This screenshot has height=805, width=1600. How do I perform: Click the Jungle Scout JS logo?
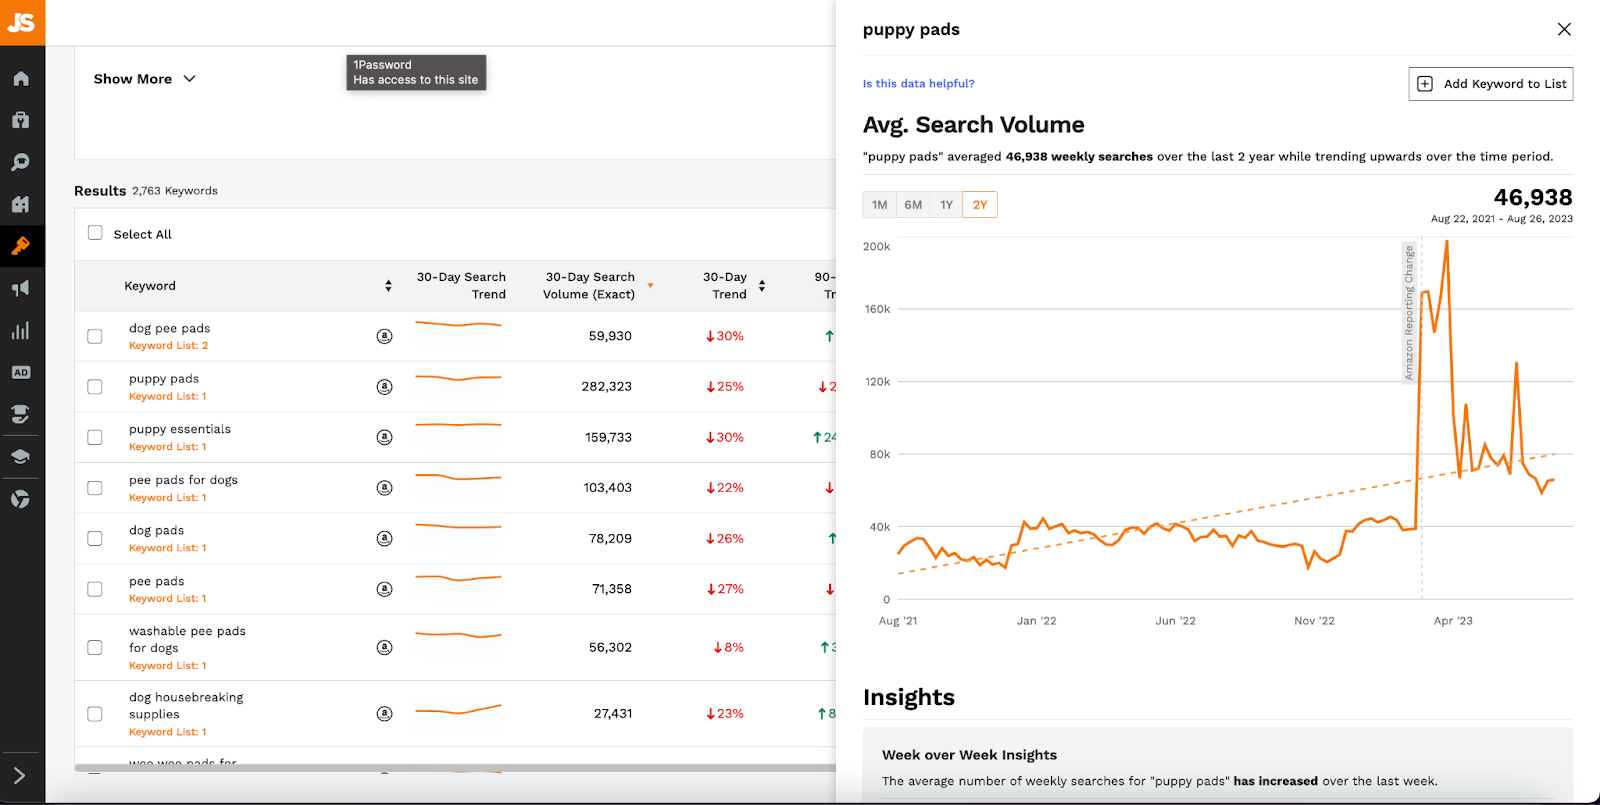tap(22, 22)
